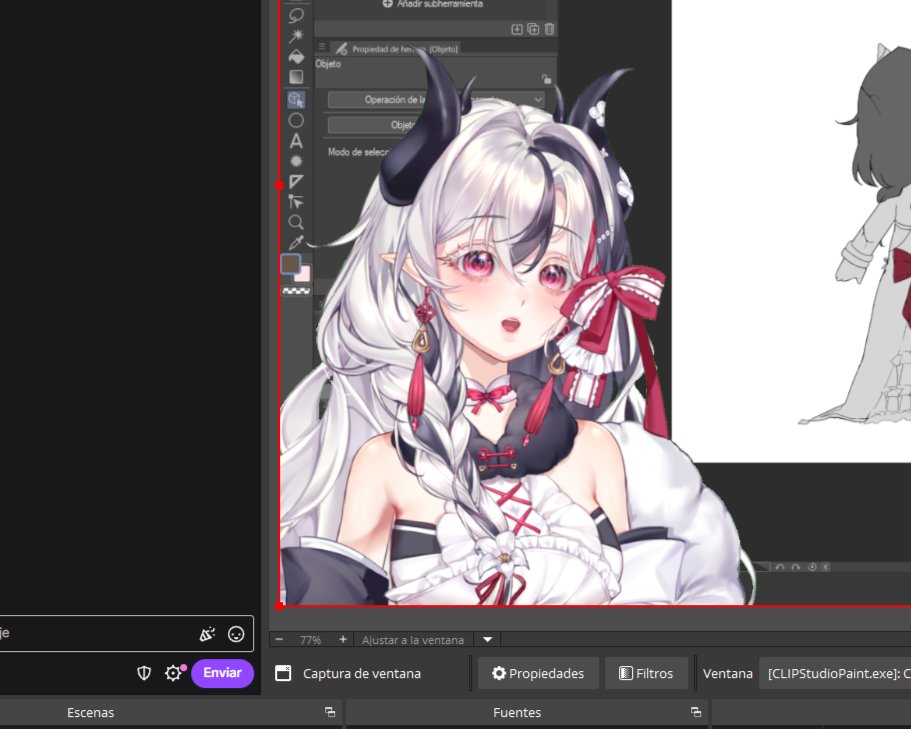This screenshot has width=911, height=729.
Task: Select the Auto select magic wand tool
Action: (x=296, y=35)
